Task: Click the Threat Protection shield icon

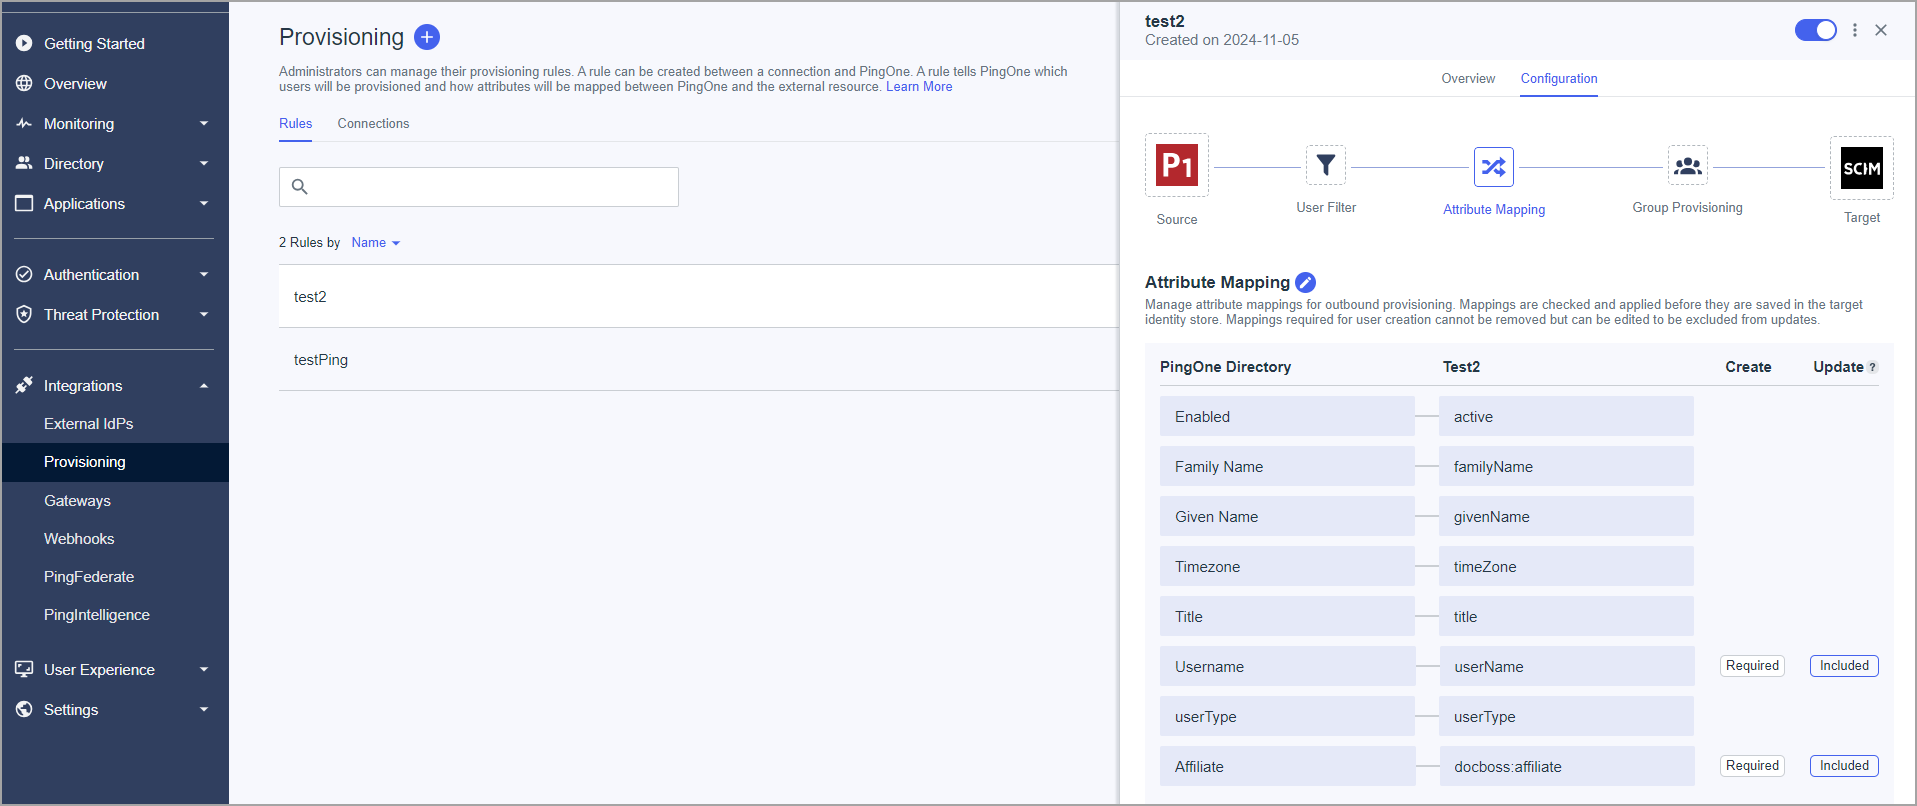Action: point(24,314)
